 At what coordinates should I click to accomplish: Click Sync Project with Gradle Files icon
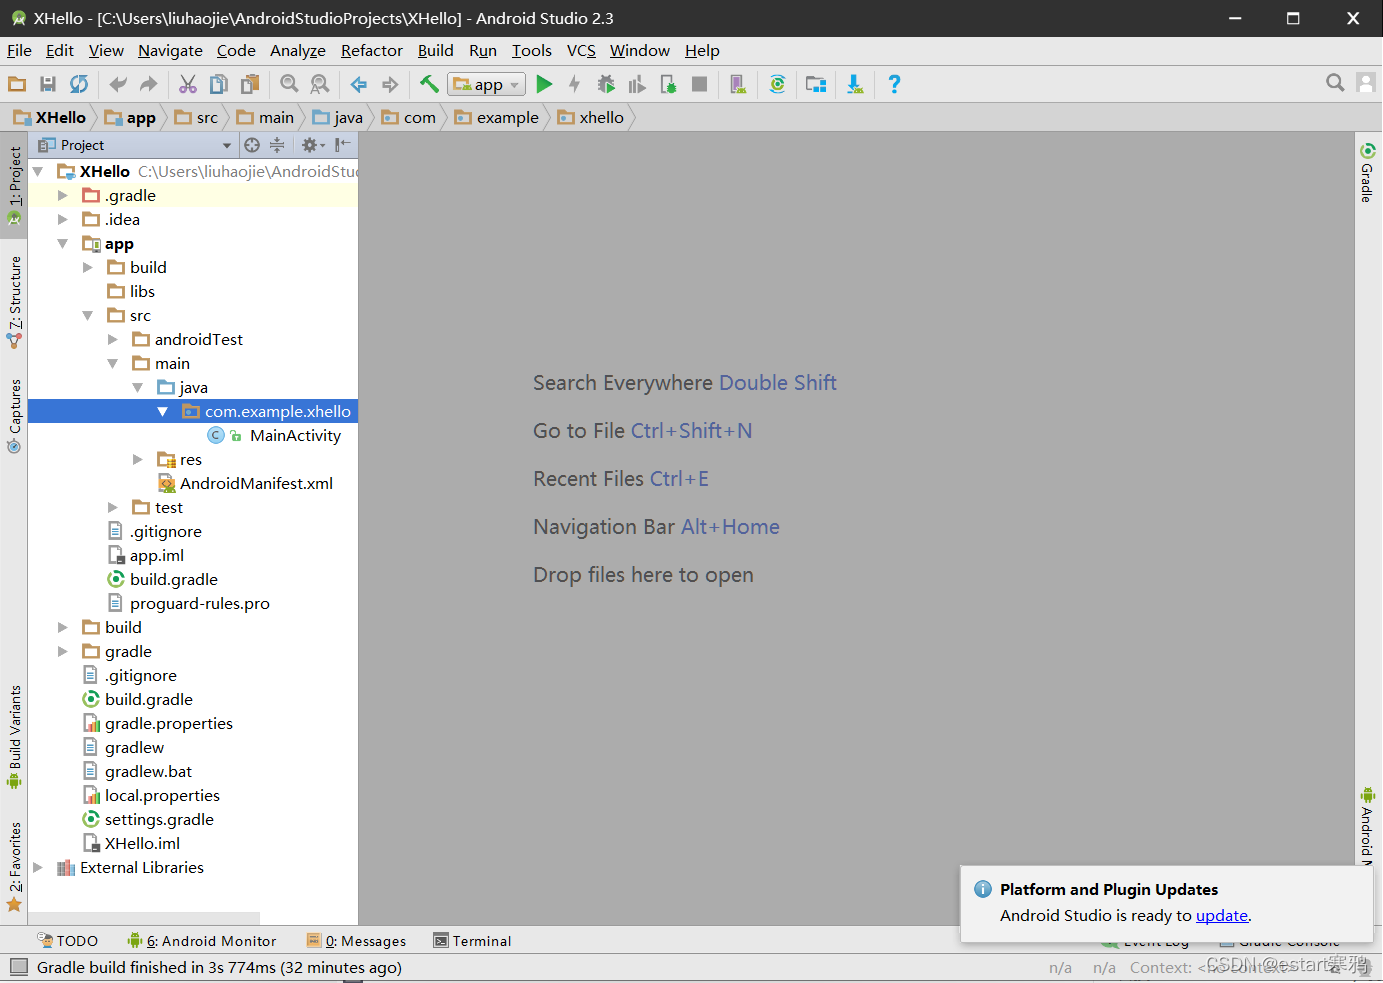pyautogui.click(x=777, y=84)
